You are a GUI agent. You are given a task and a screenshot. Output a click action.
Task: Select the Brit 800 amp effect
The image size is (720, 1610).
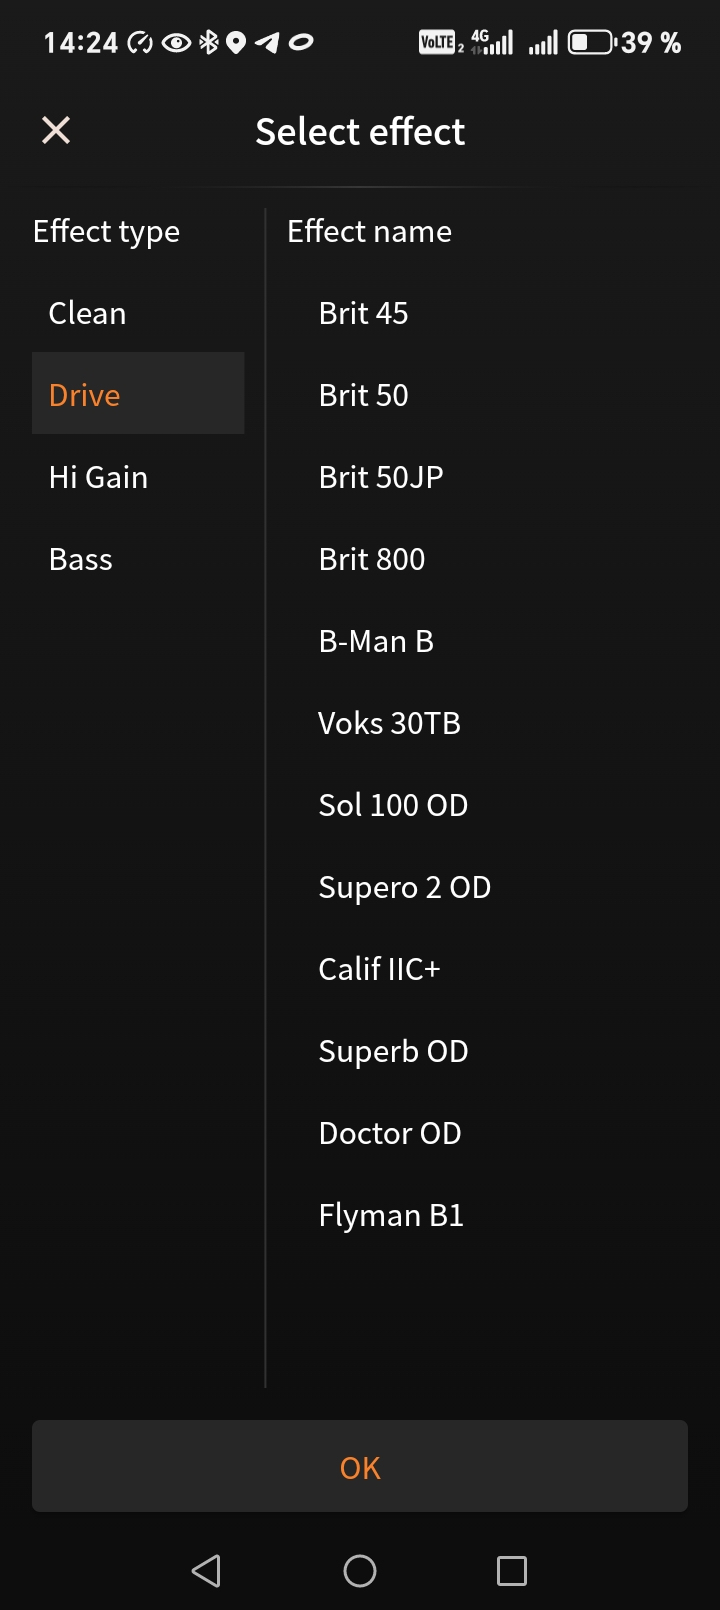coord(372,559)
